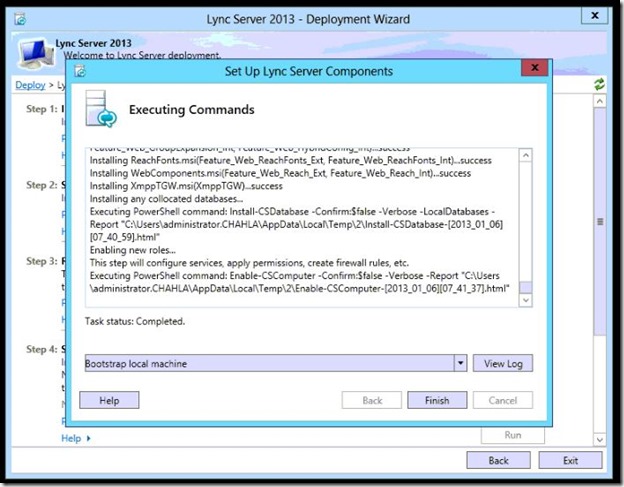Click the 'Task status: Completed.' text
This screenshot has height=487, width=624.
coord(135,321)
